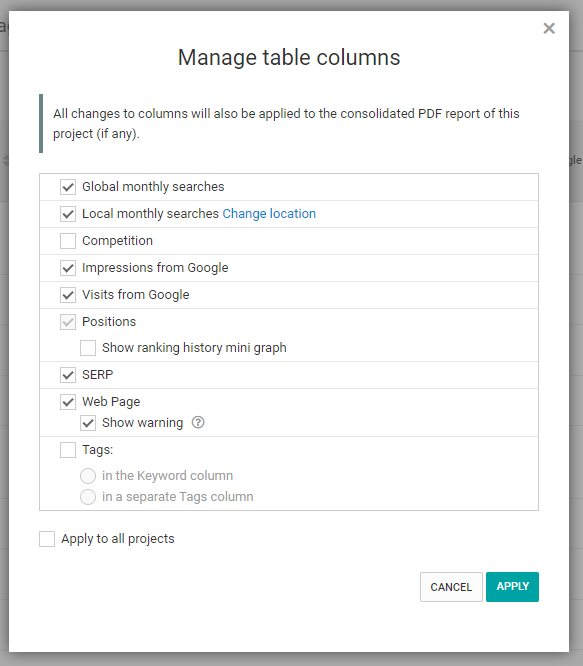583x666 pixels.
Task: Select in a separate Tags column radio
Action: coord(88,497)
